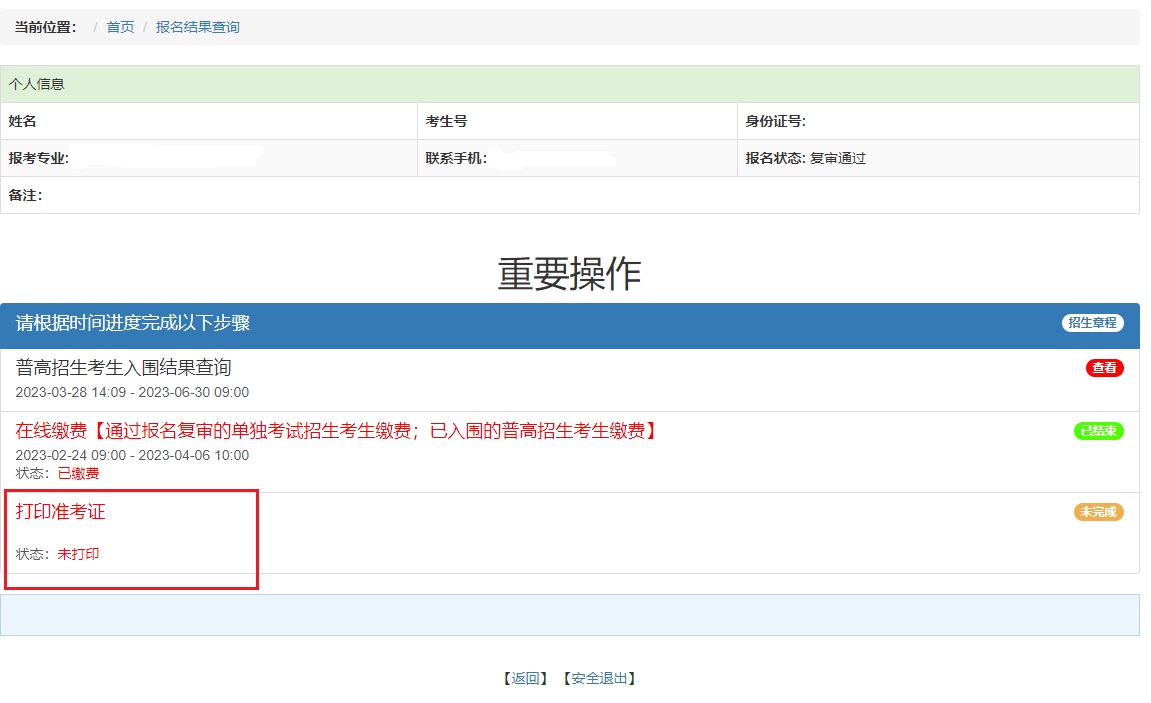Open 普高招生考生入围结果查询 item

pos(123,368)
